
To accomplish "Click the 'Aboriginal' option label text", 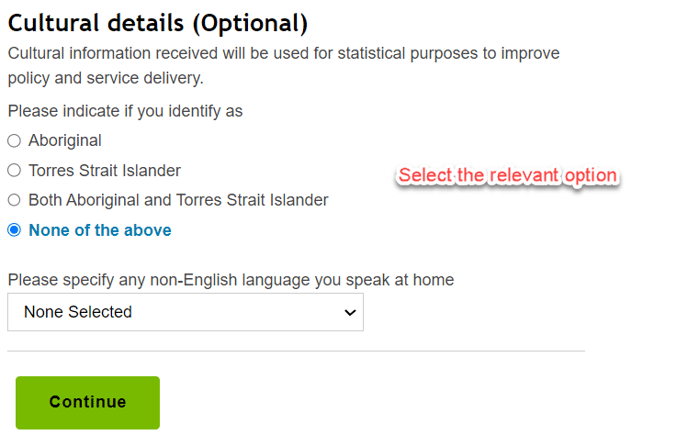I will (x=65, y=141).
